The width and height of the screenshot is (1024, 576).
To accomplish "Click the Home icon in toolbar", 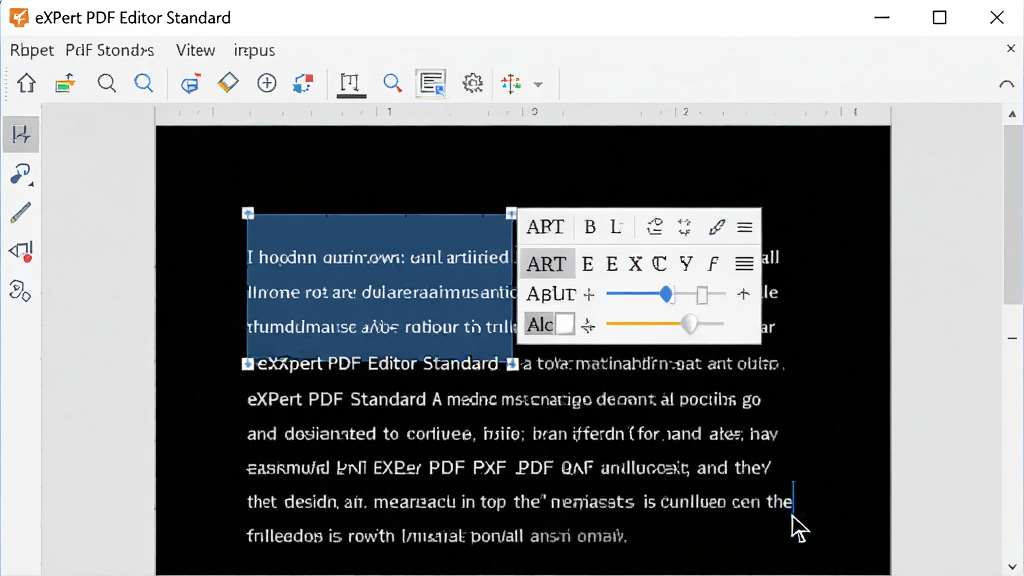I will [26, 84].
